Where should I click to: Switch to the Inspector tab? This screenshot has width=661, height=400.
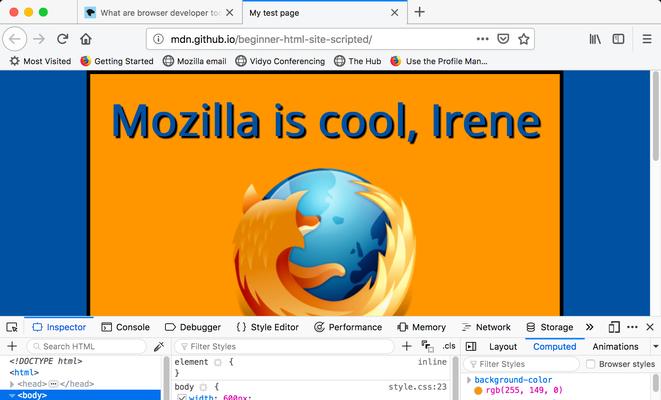point(59,327)
